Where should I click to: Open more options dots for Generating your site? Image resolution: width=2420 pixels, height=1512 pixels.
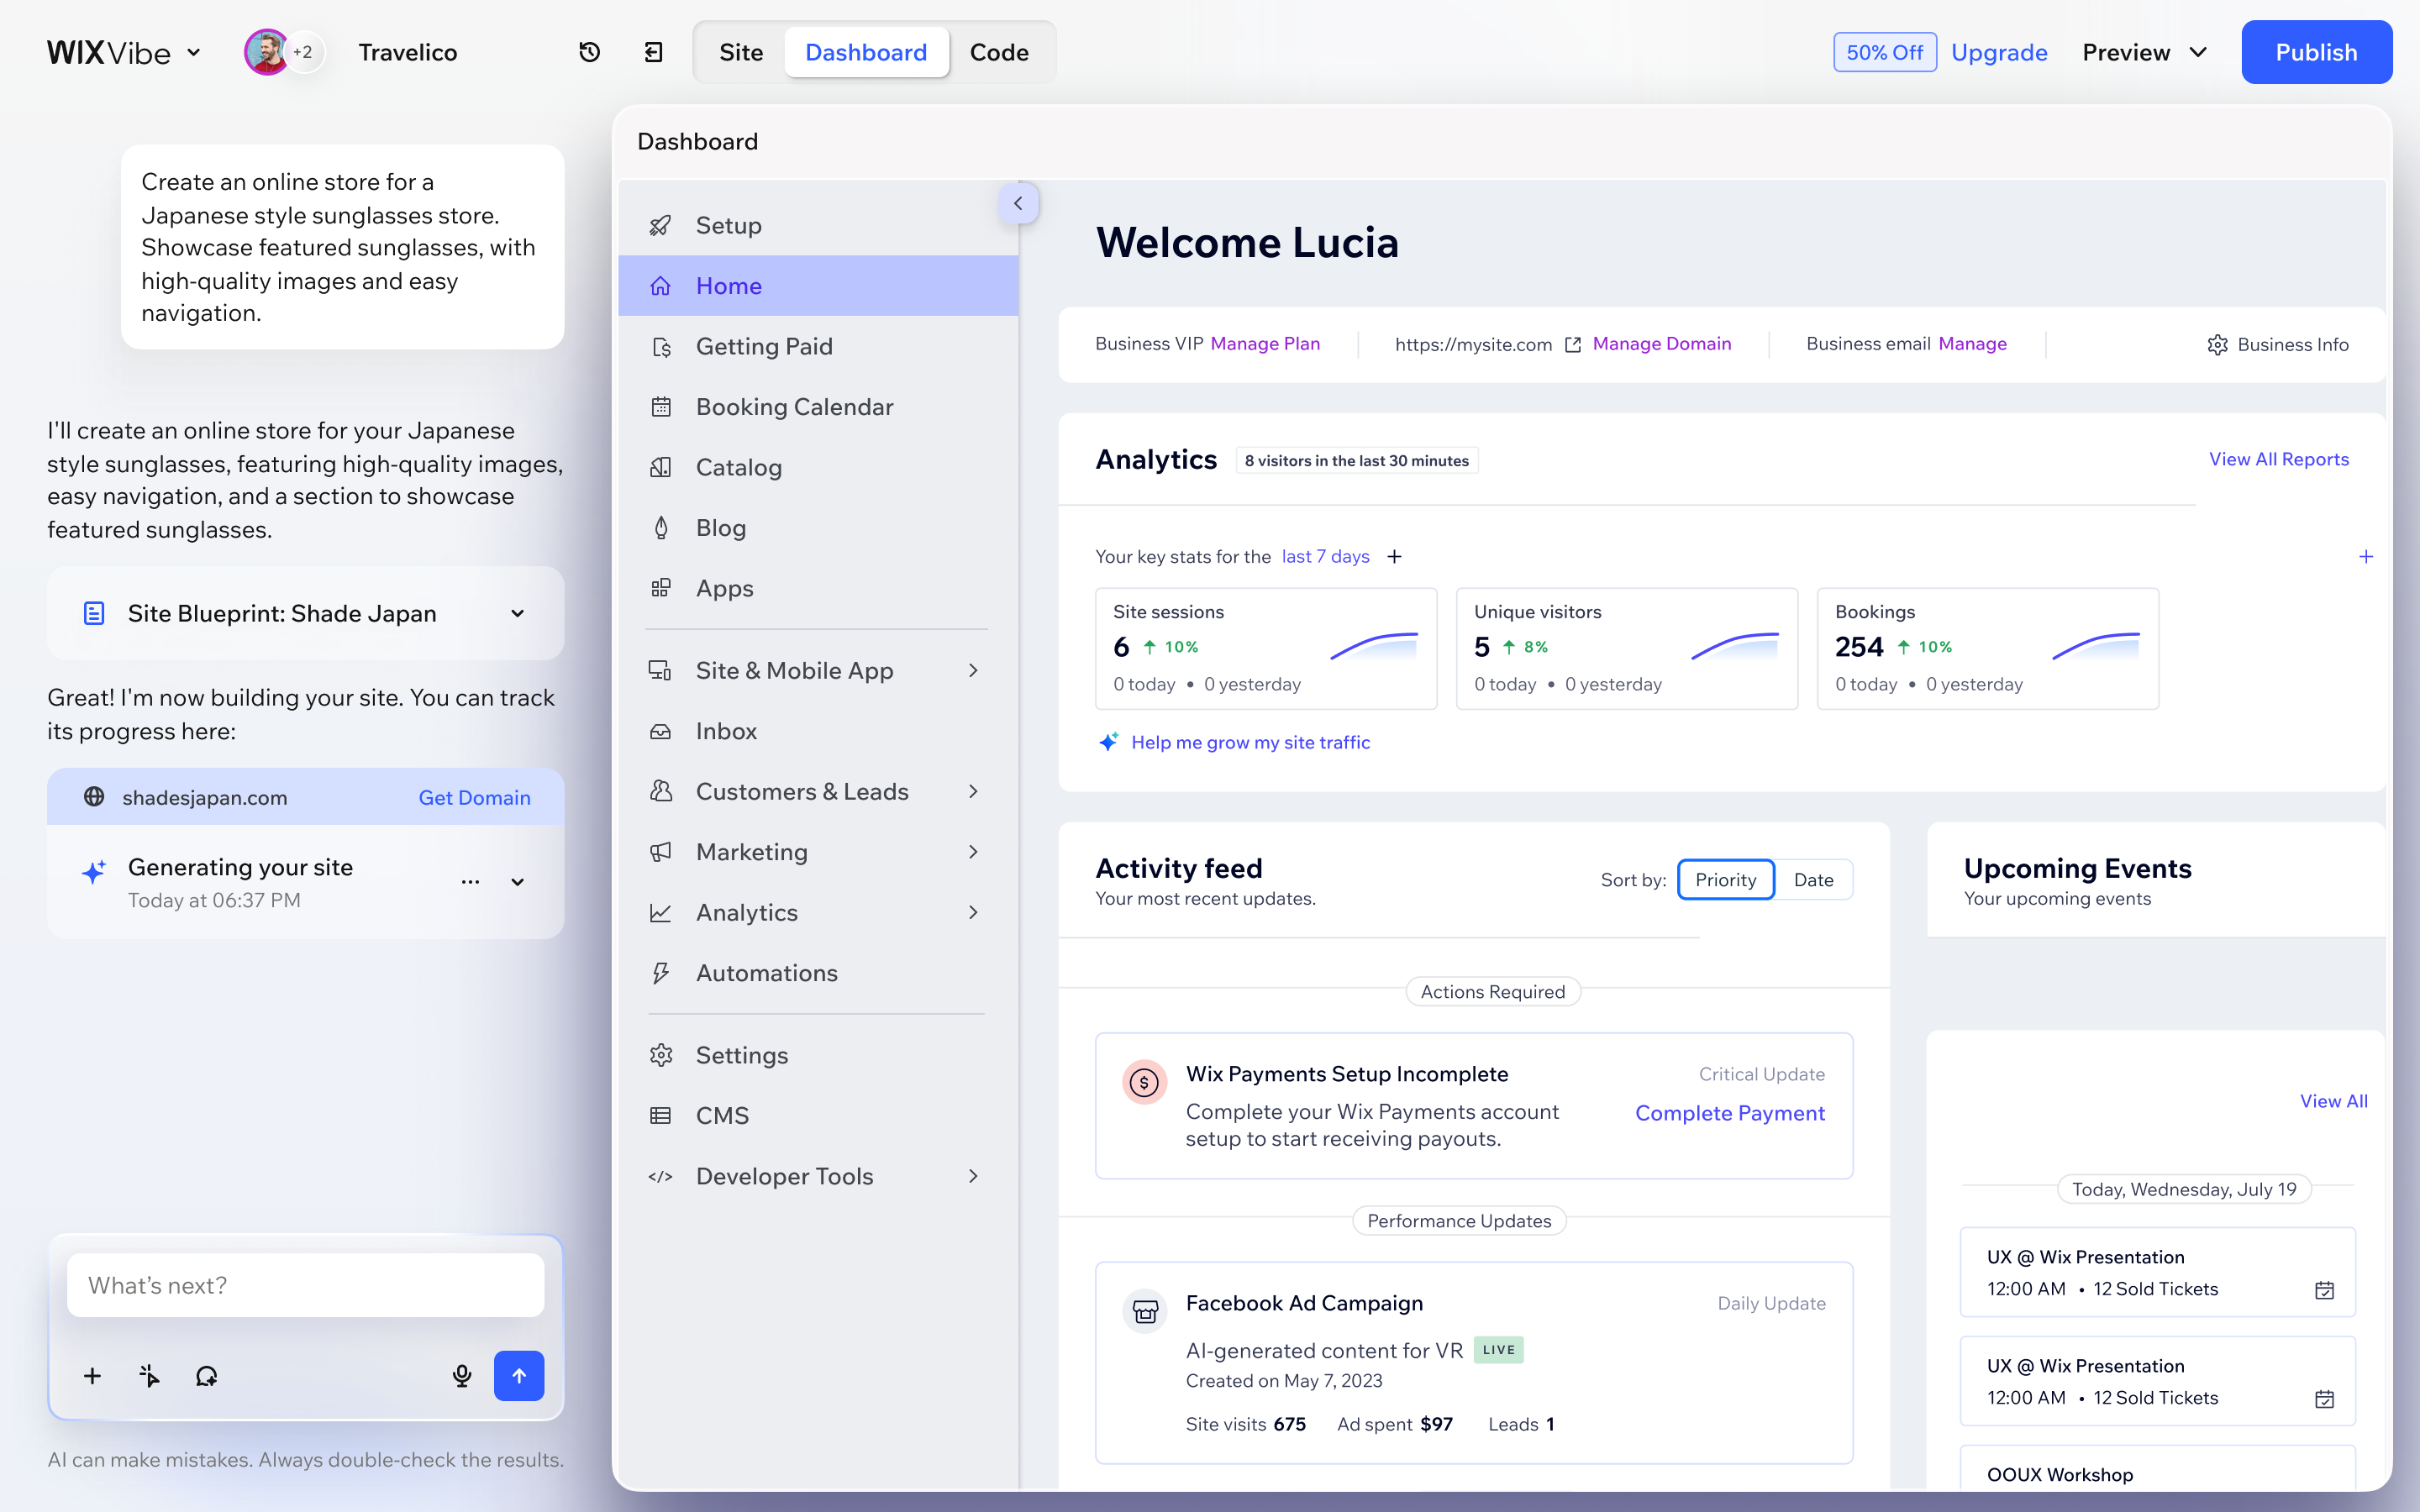(x=470, y=882)
